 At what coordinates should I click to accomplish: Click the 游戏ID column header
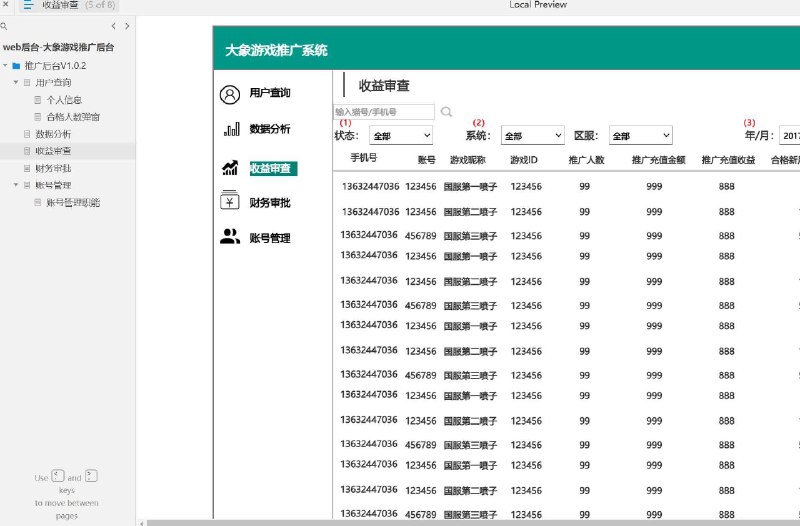click(x=524, y=160)
